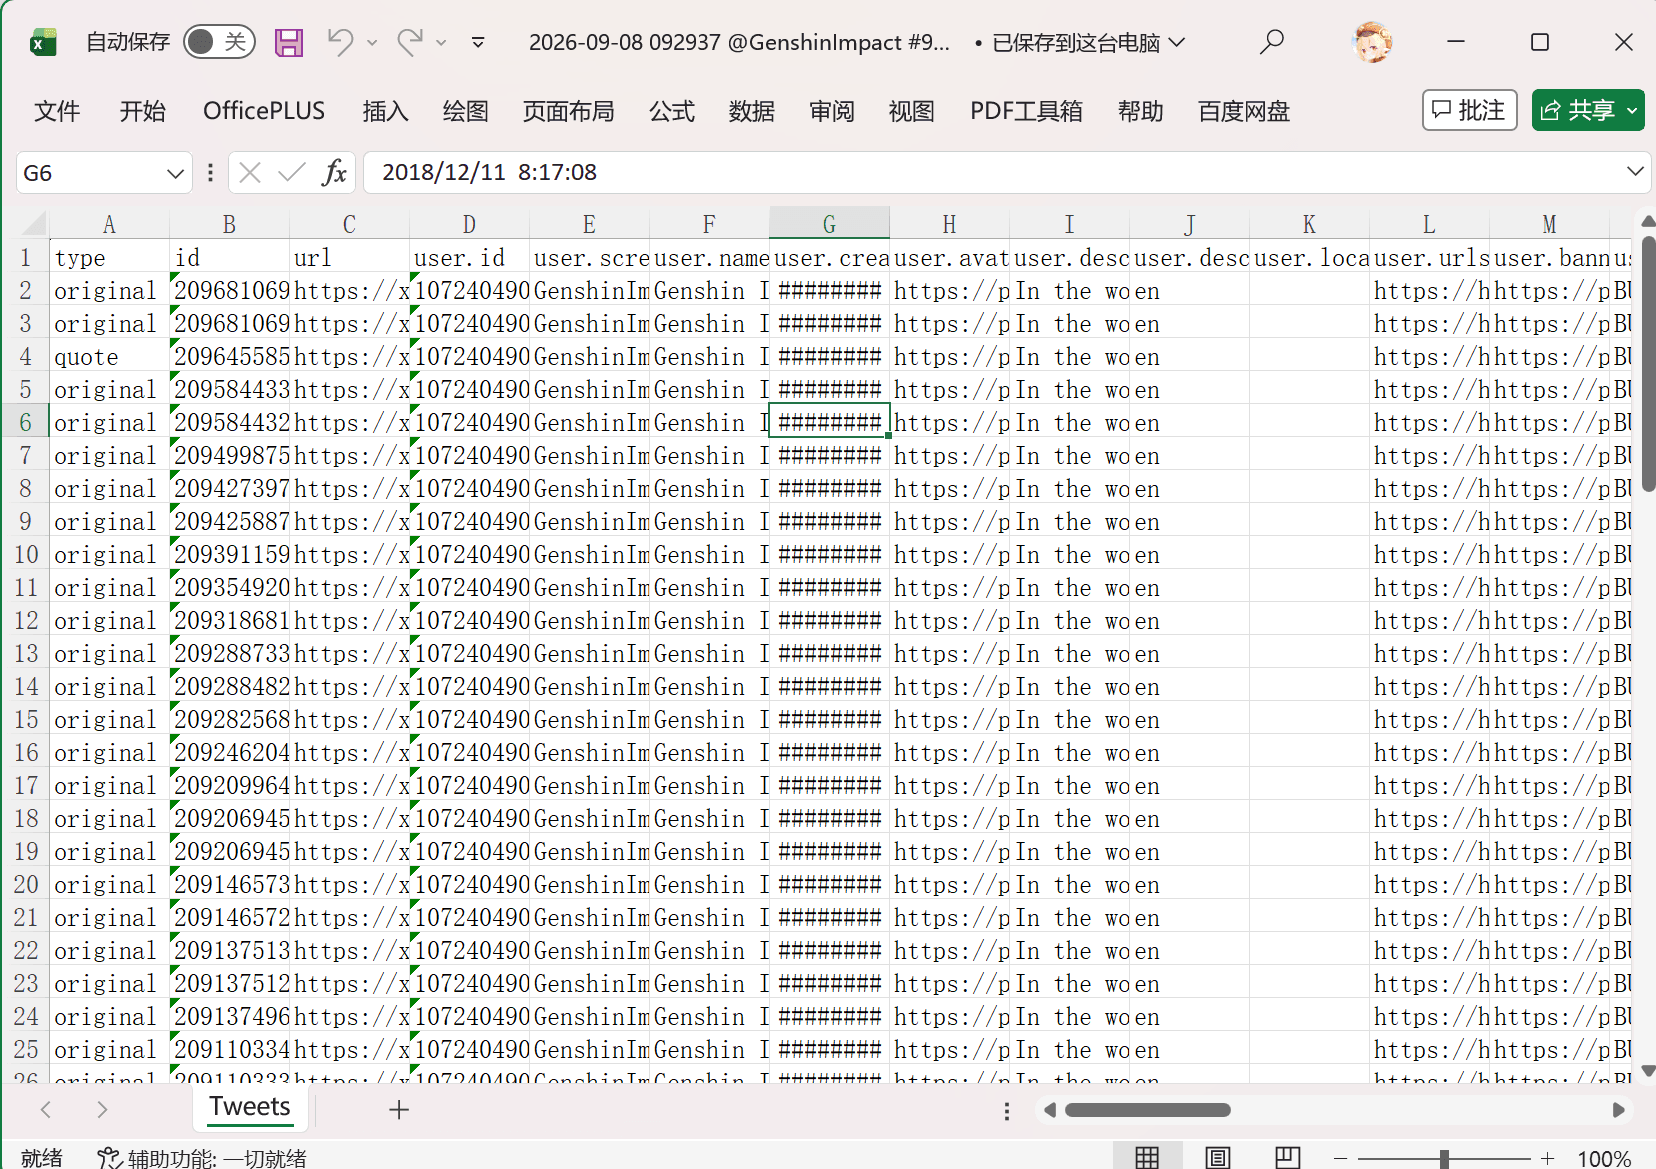Confirm formula entry with the checkmark icon
Viewport: 1656px width, 1169px height.
point(292,173)
